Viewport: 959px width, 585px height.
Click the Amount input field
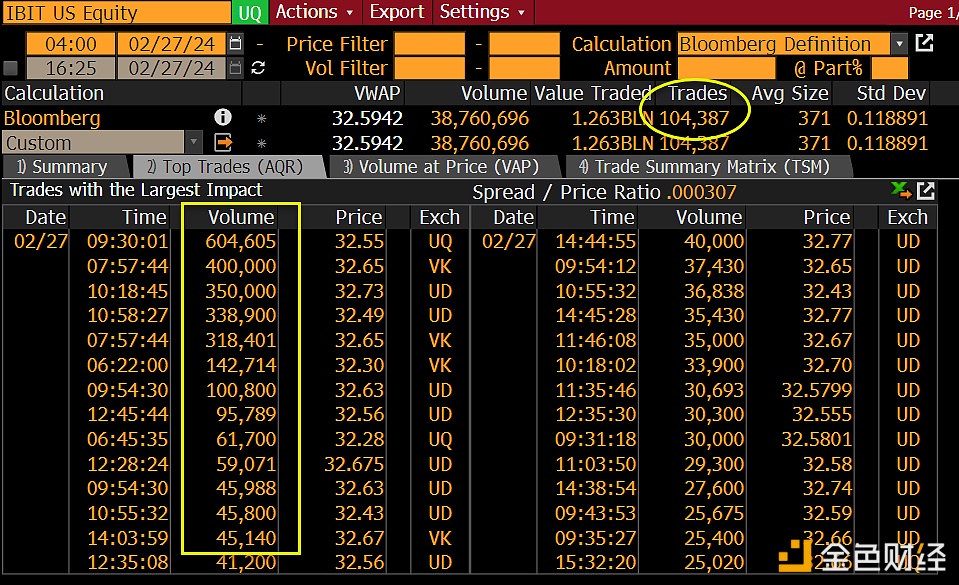[727, 68]
